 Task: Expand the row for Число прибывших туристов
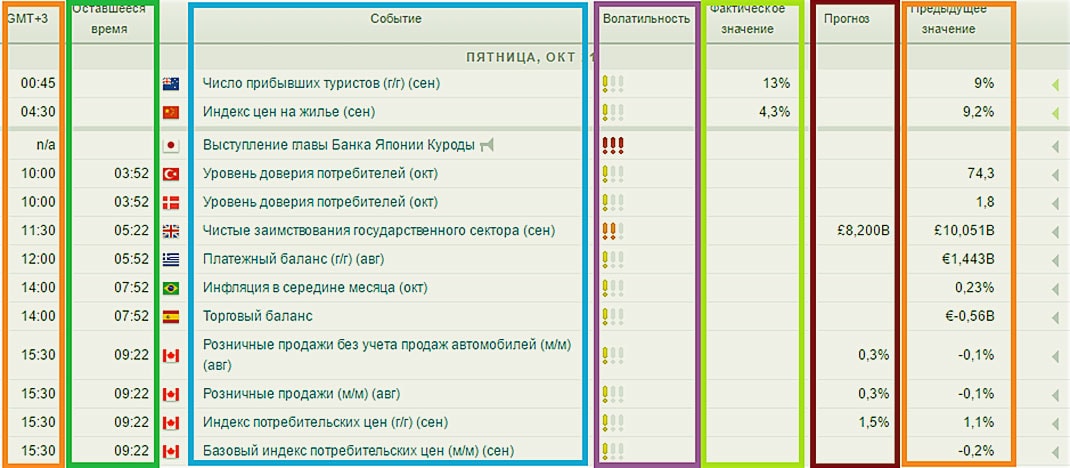(x=1053, y=84)
